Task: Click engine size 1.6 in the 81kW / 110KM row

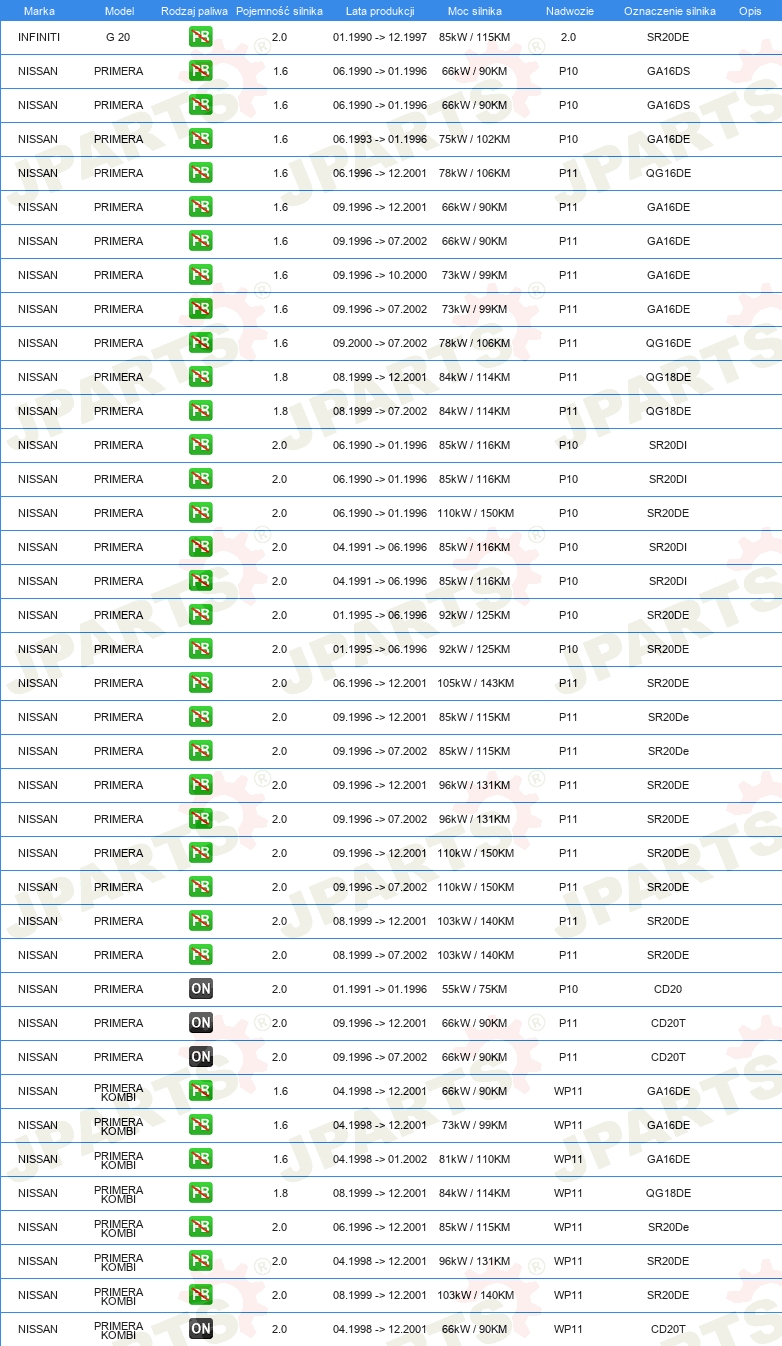Action: coord(280,1159)
